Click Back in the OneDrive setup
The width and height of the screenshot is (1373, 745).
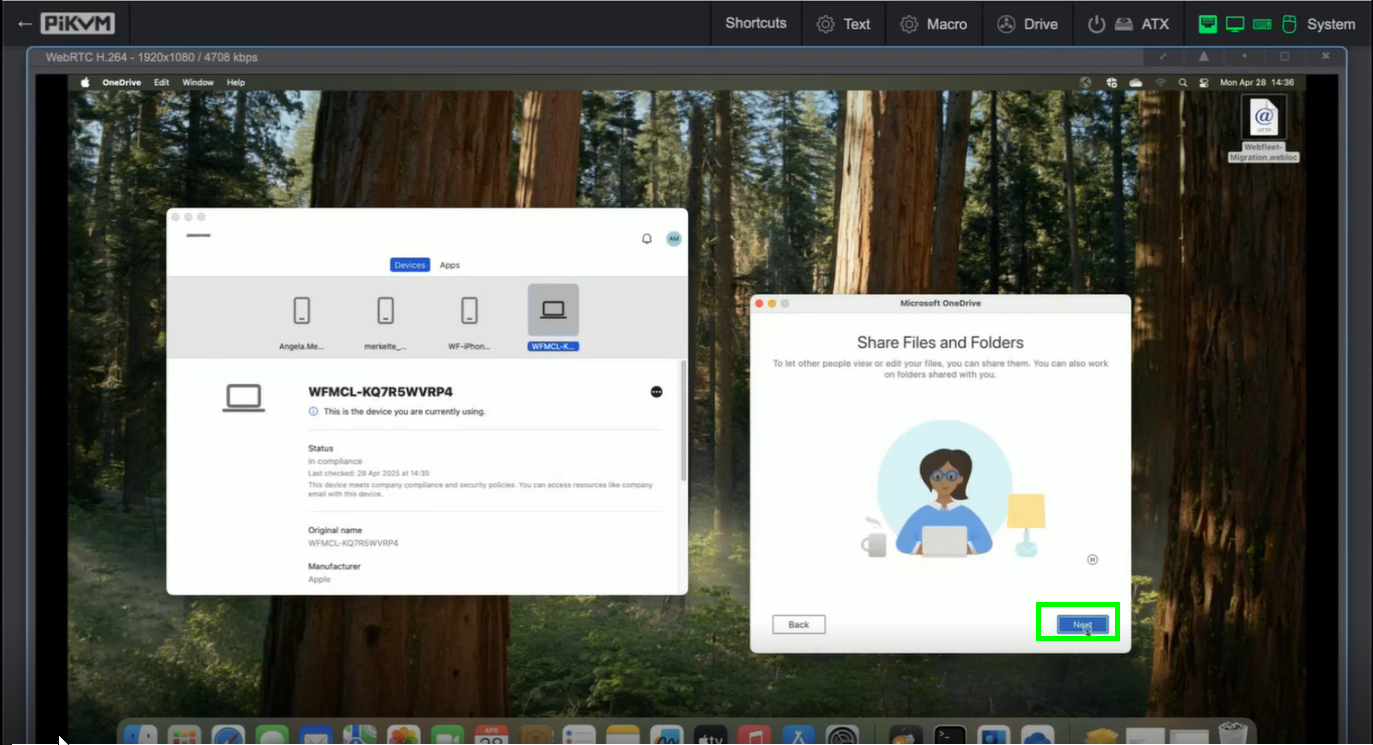799,624
